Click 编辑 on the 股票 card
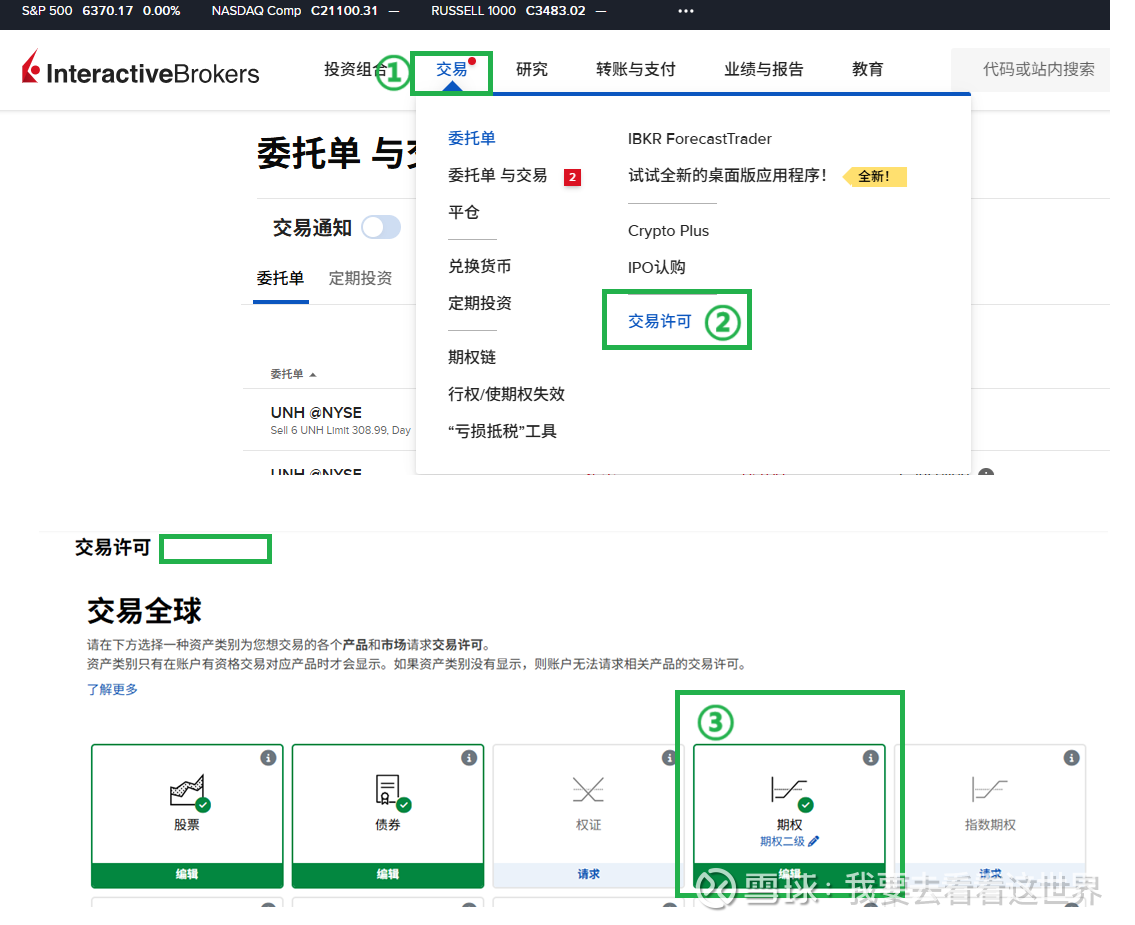 point(187,874)
